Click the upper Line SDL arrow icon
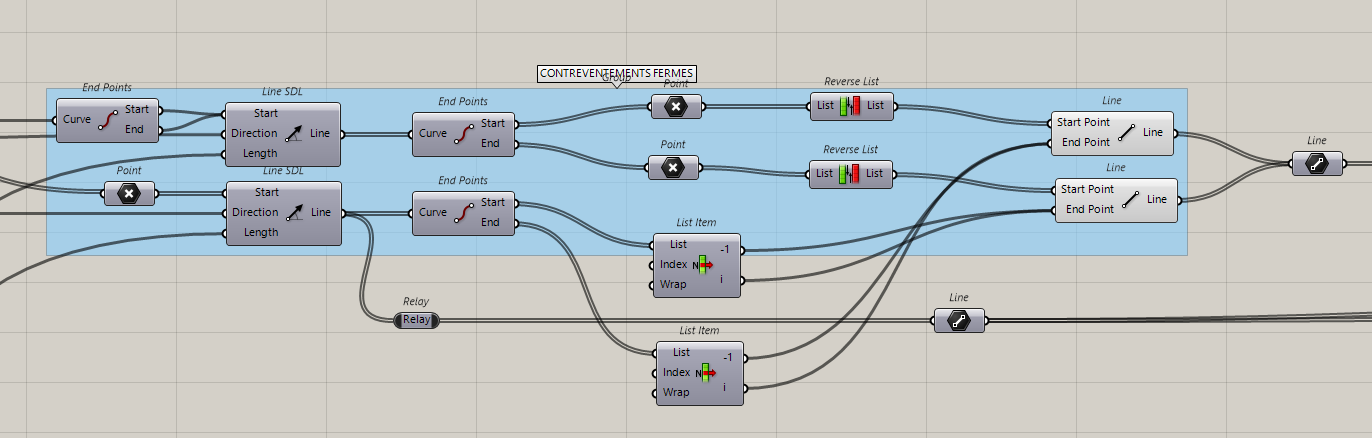This screenshot has height=438, width=1372. [292, 133]
